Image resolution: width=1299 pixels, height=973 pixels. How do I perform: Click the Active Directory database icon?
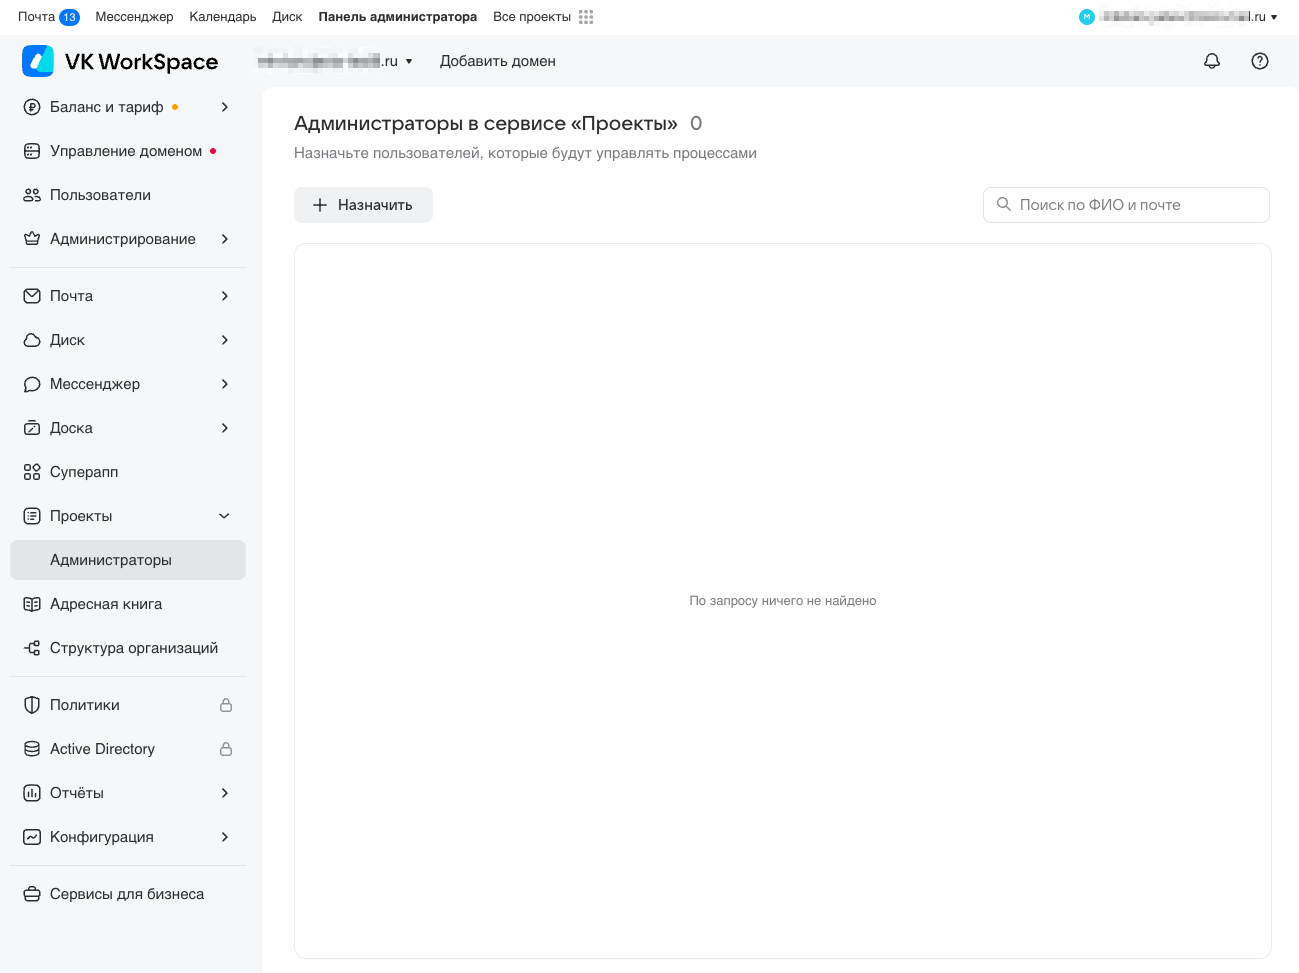(32, 749)
